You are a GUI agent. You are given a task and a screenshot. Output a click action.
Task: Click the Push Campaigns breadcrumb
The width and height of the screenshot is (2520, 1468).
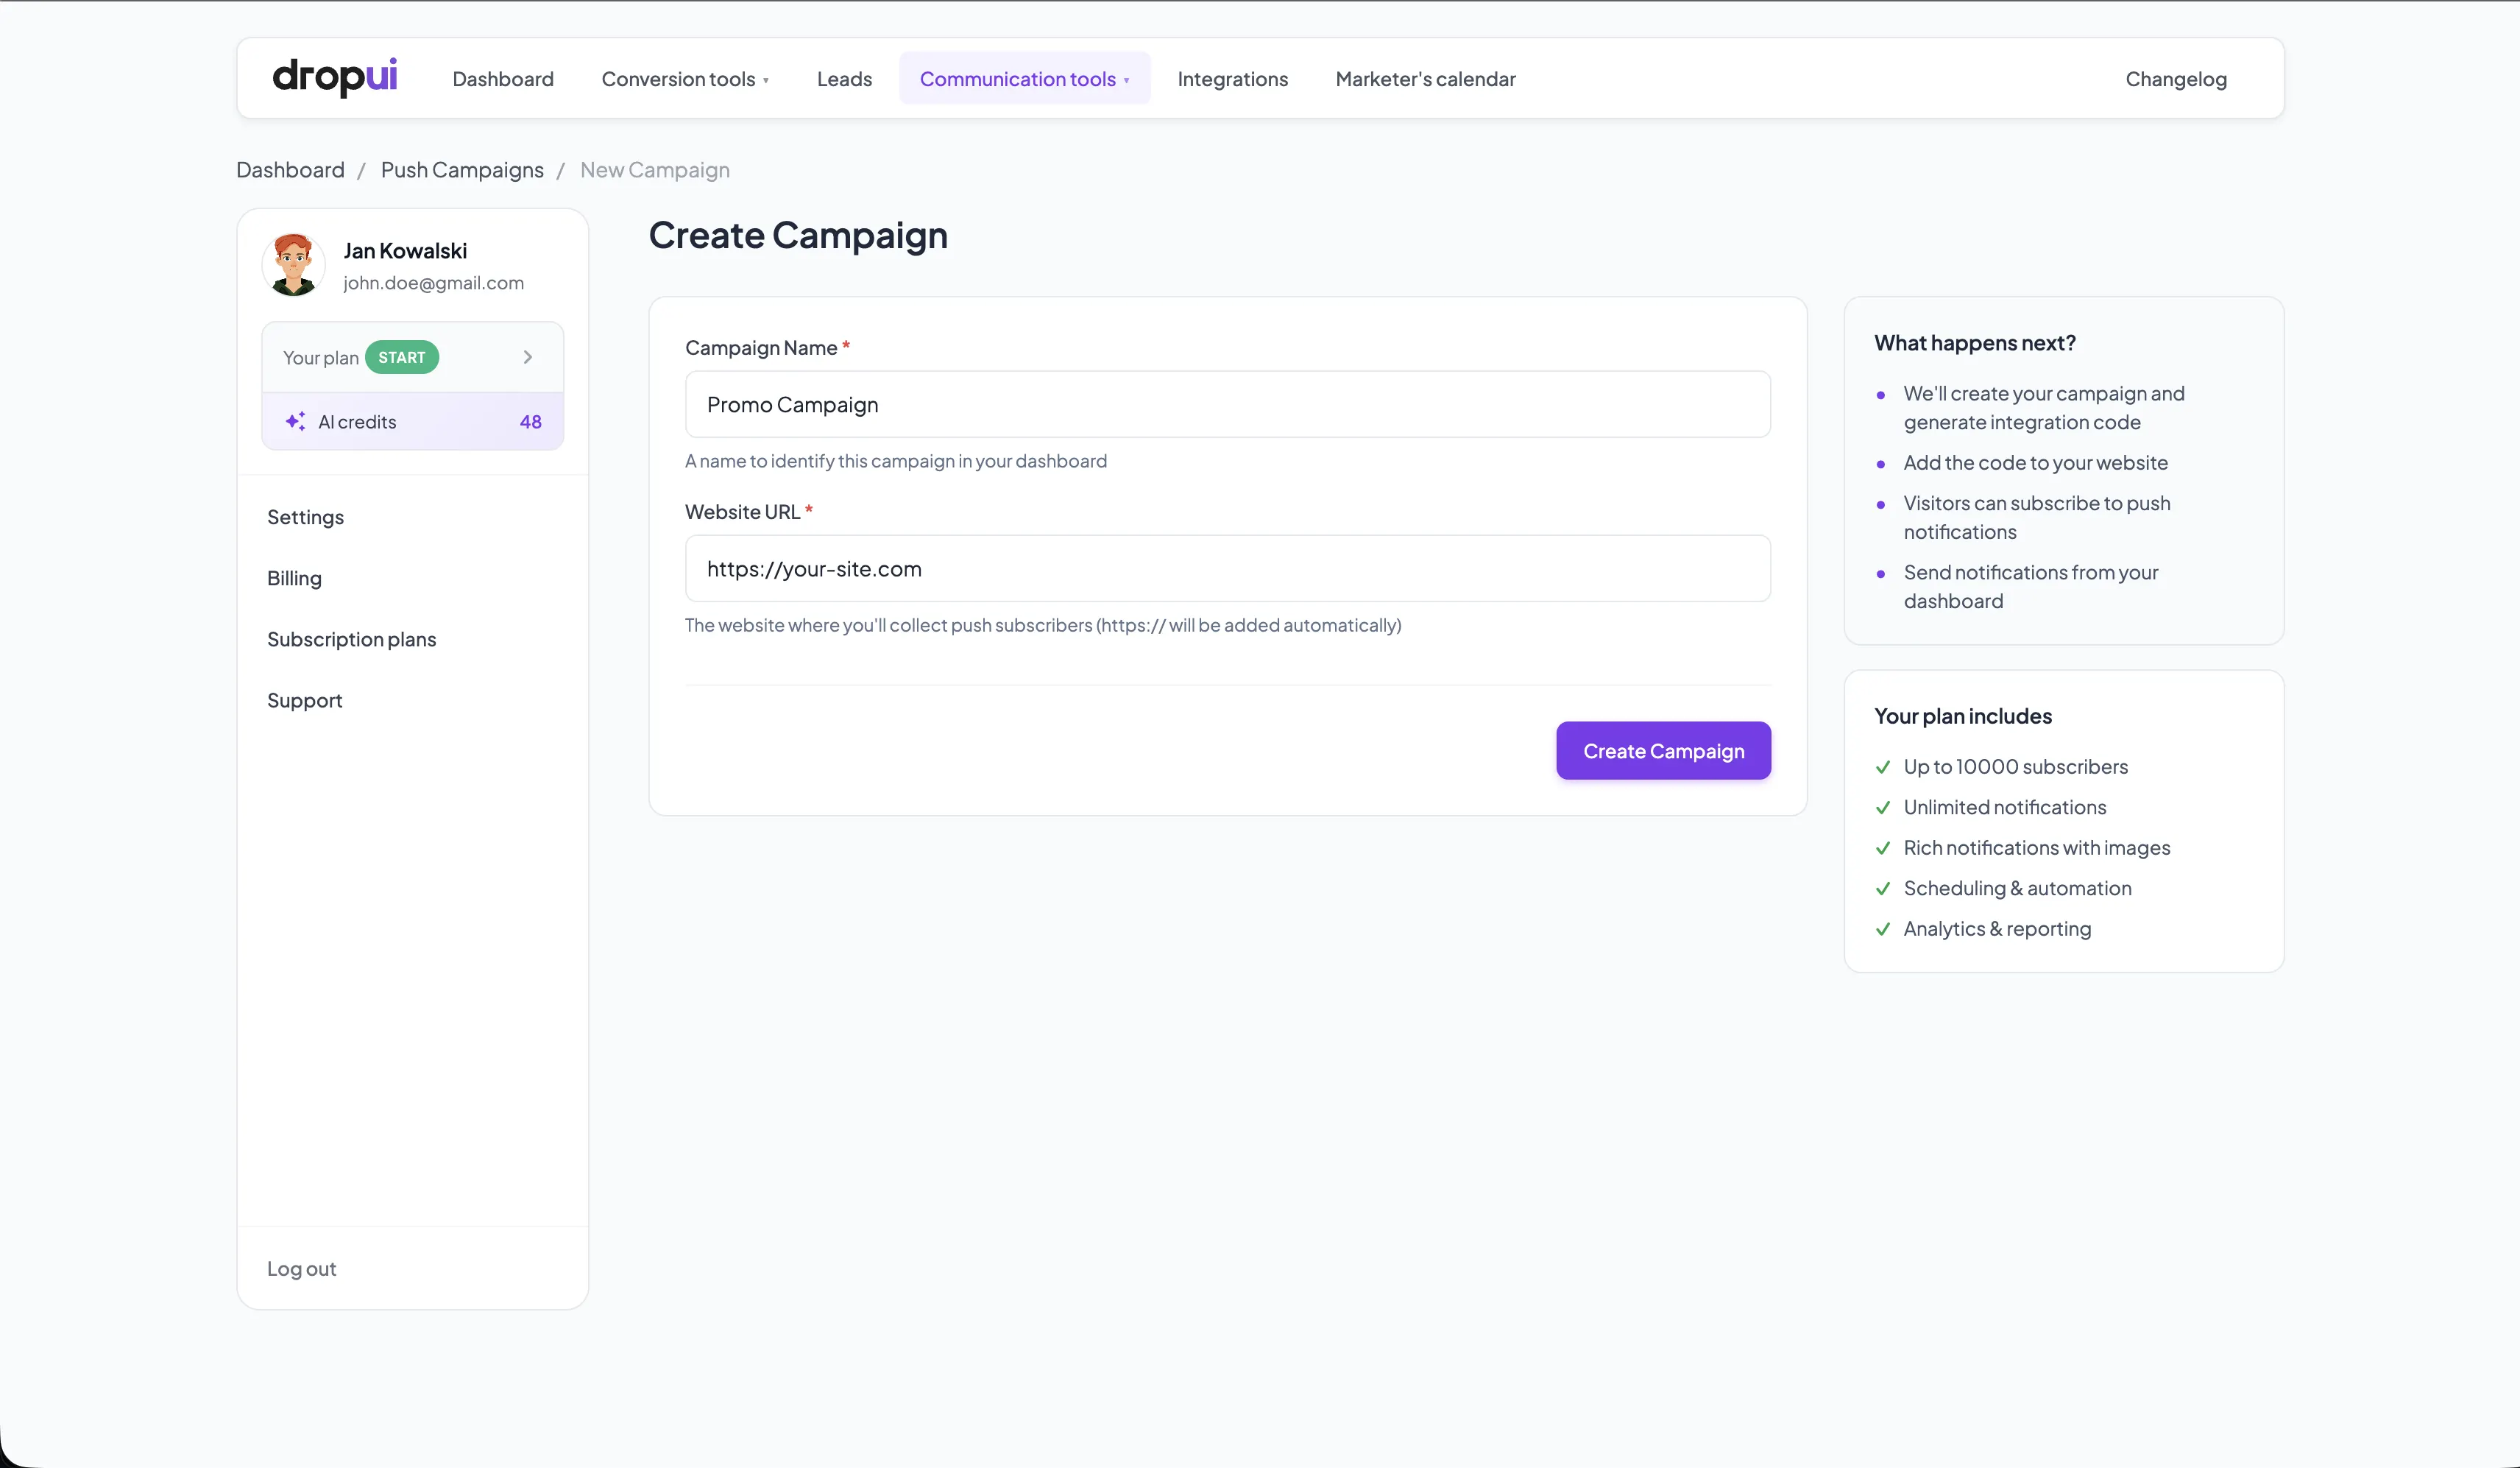click(462, 170)
